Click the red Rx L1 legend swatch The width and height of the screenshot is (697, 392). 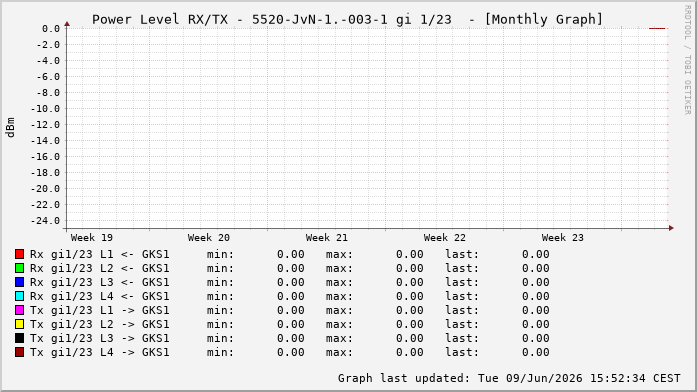(x=19, y=254)
